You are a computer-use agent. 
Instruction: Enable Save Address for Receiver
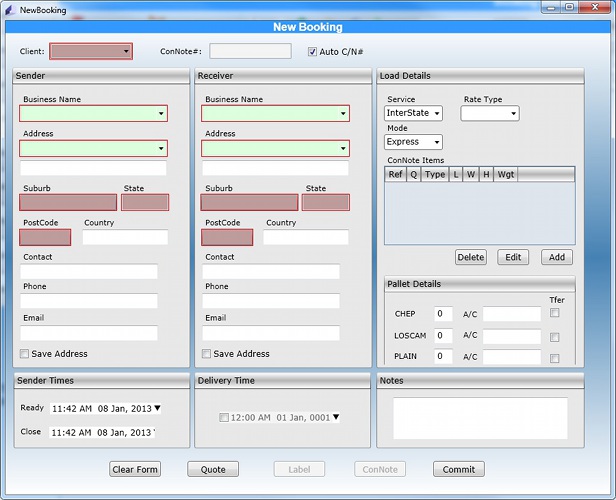point(206,353)
